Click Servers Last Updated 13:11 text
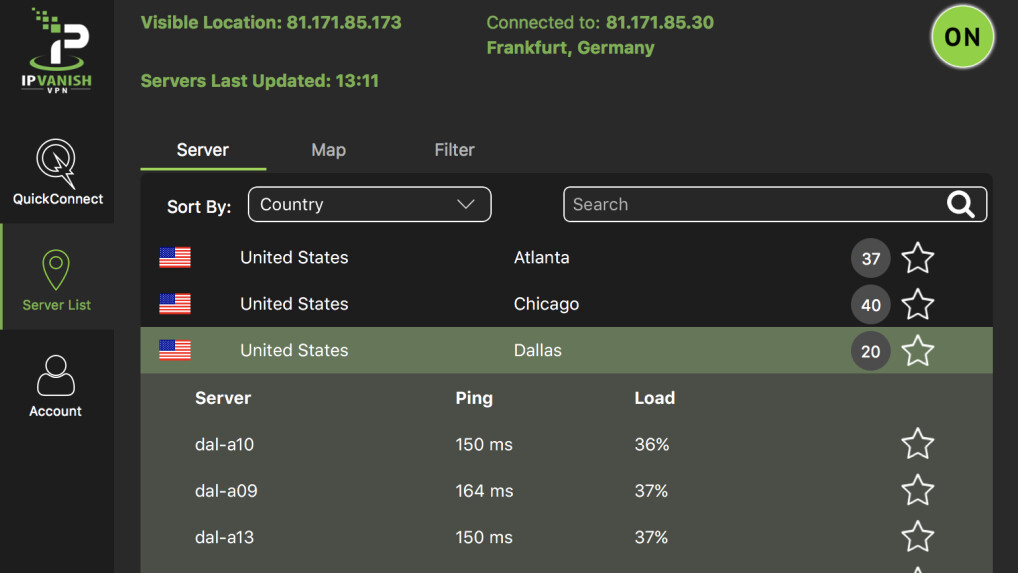Screen dimensions: 1018x573 coord(260,81)
